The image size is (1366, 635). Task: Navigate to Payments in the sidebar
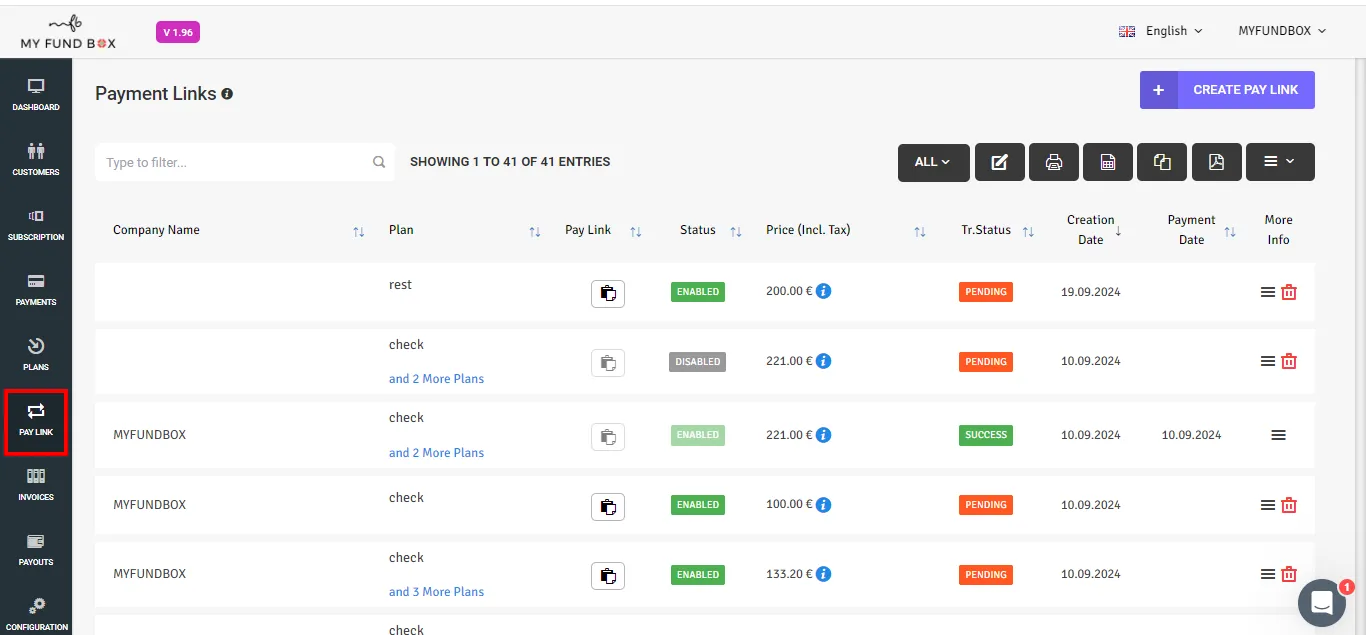[36, 289]
